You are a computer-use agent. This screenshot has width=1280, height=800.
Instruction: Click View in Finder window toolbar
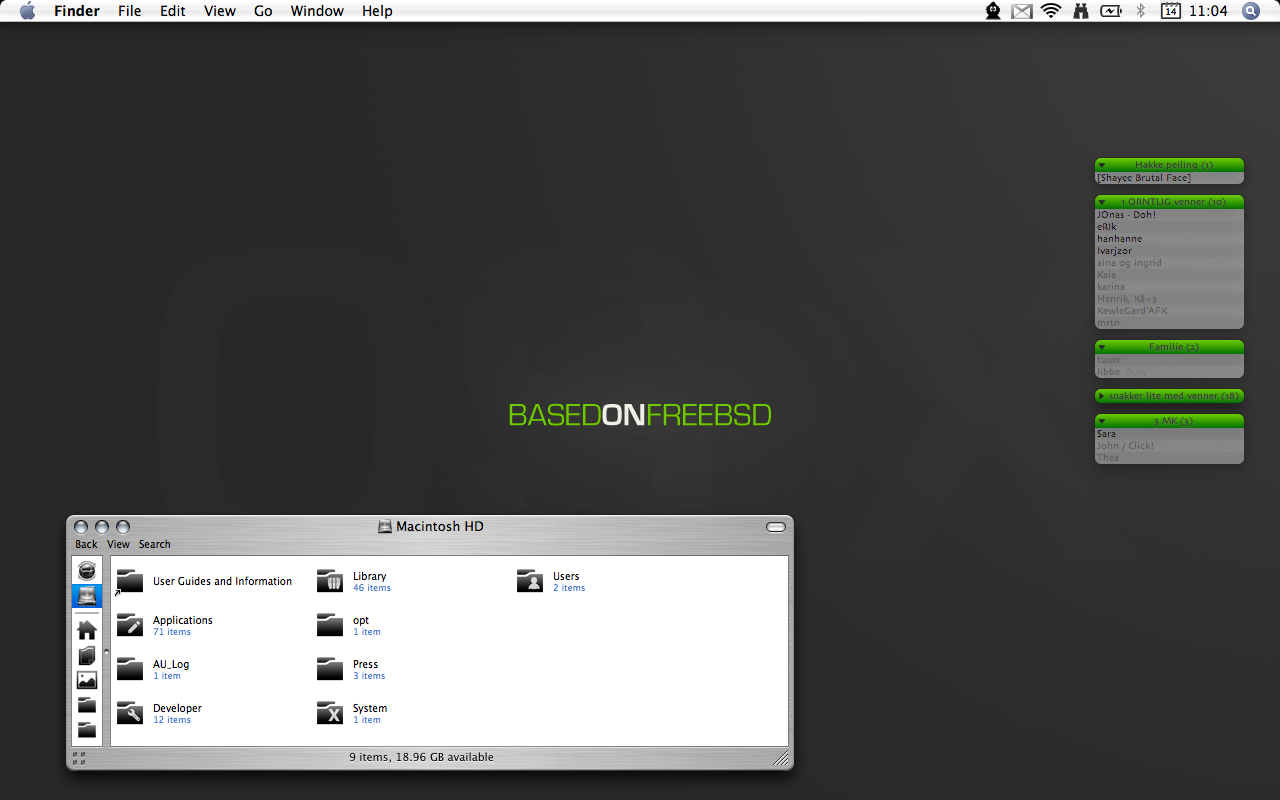[x=118, y=544]
